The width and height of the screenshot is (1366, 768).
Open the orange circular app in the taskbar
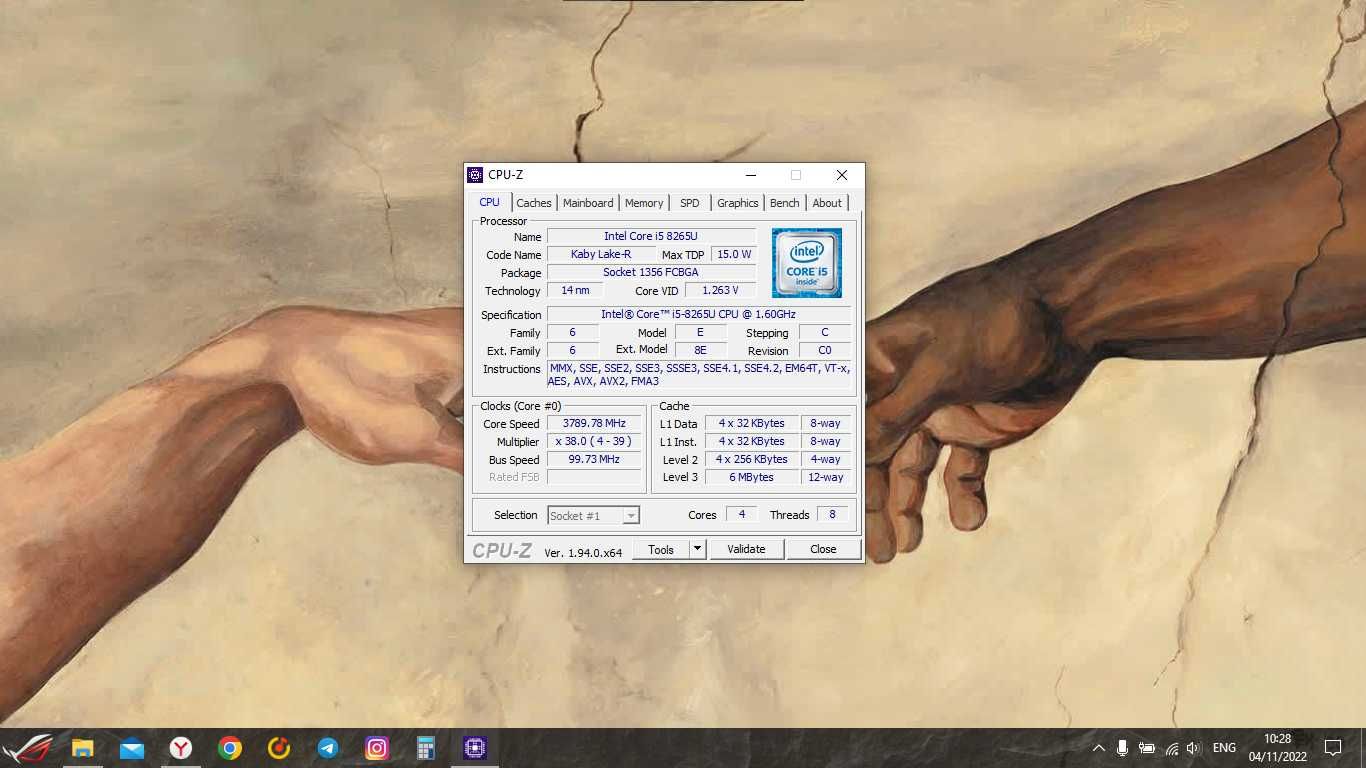coord(279,748)
